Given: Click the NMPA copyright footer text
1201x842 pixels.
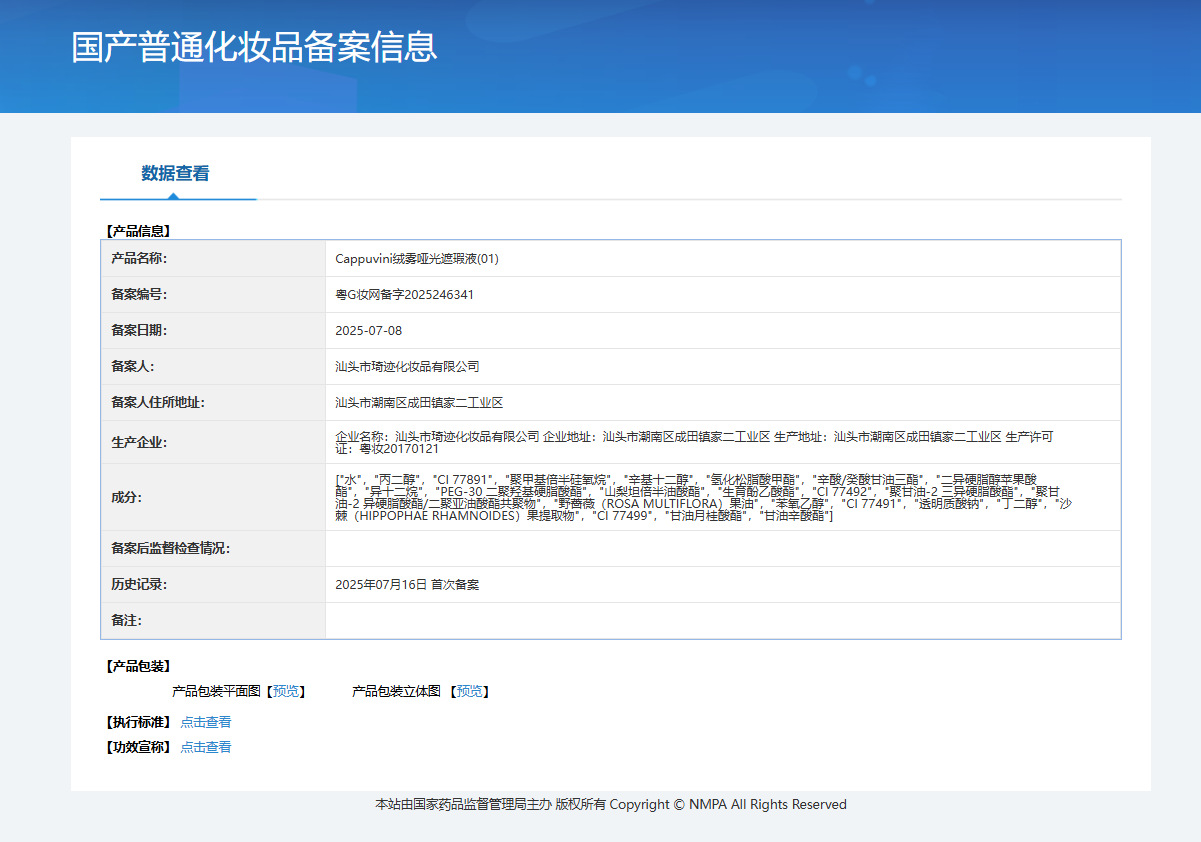Looking at the screenshot, I should coord(611,804).
